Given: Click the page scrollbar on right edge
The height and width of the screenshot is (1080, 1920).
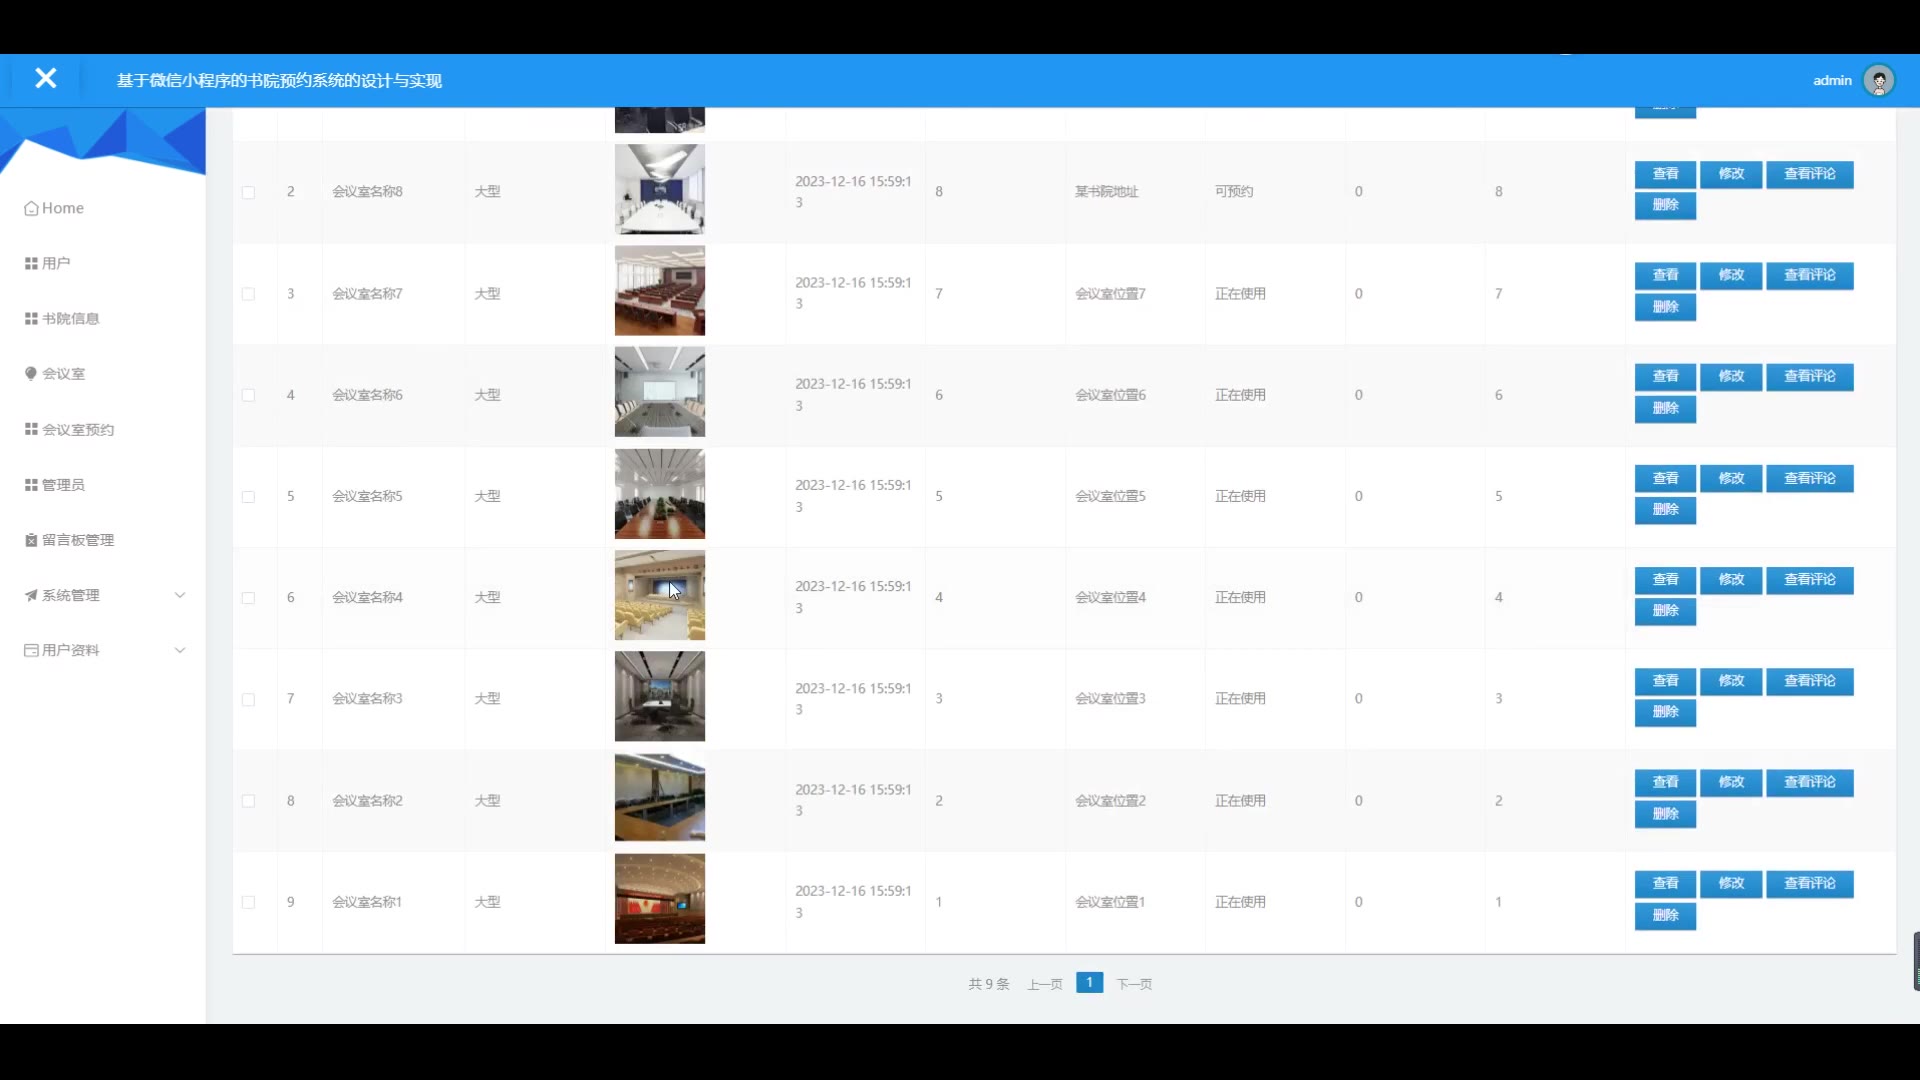Looking at the screenshot, I should coord(1915,960).
